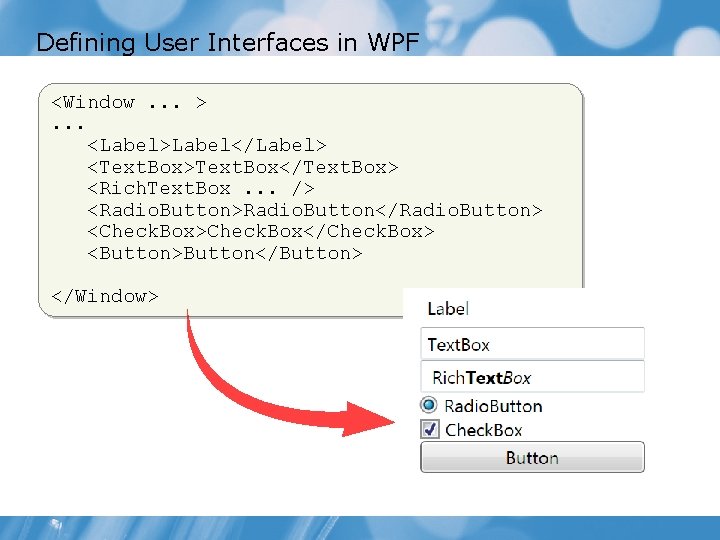This screenshot has height=540, width=720.
Task: Select the RadioButton radio circle
Action: coord(429,405)
